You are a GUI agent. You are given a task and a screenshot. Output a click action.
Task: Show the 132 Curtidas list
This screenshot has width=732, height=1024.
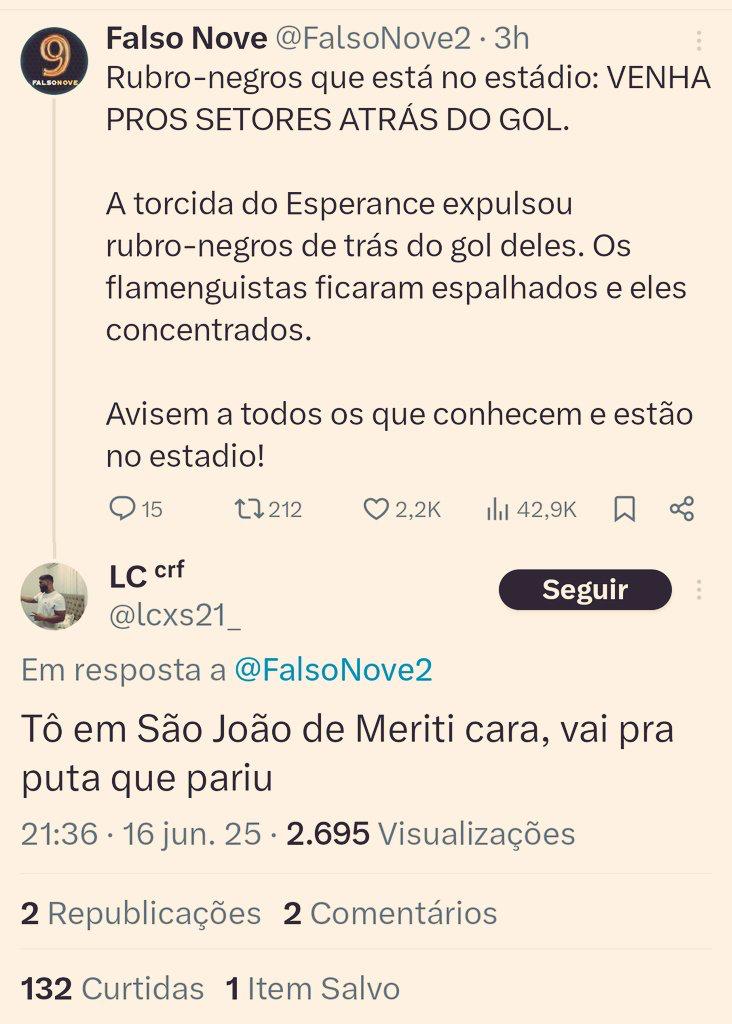pos(112,988)
